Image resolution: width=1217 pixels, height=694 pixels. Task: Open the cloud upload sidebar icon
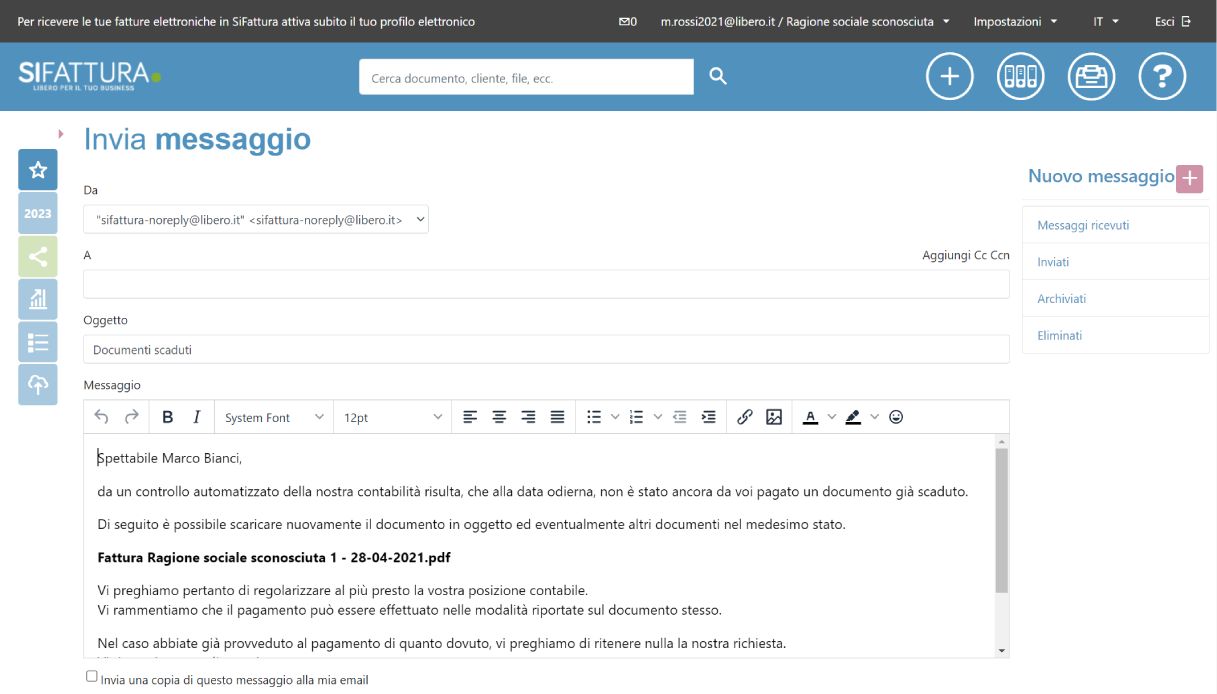pos(38,385)
